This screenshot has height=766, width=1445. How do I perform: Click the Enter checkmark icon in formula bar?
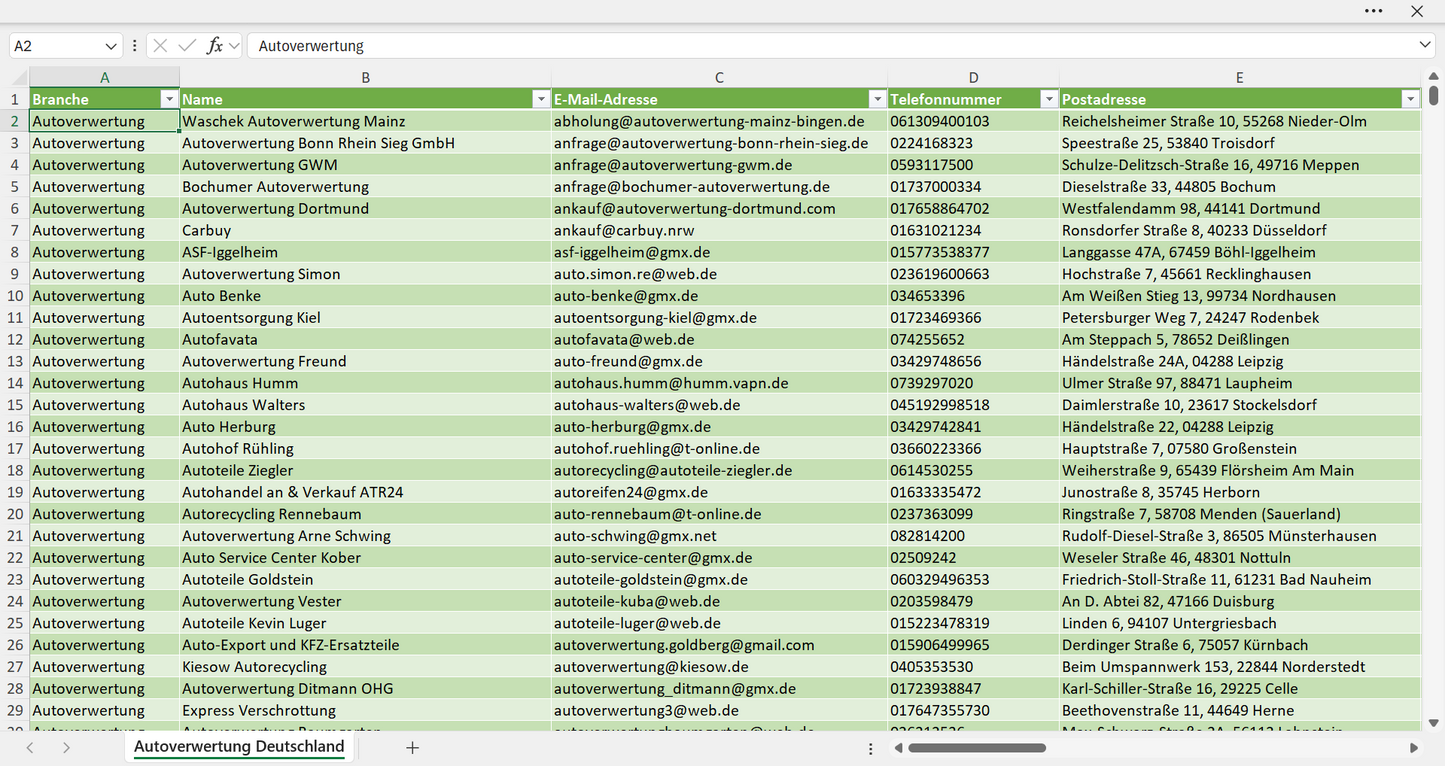point(187,46)
